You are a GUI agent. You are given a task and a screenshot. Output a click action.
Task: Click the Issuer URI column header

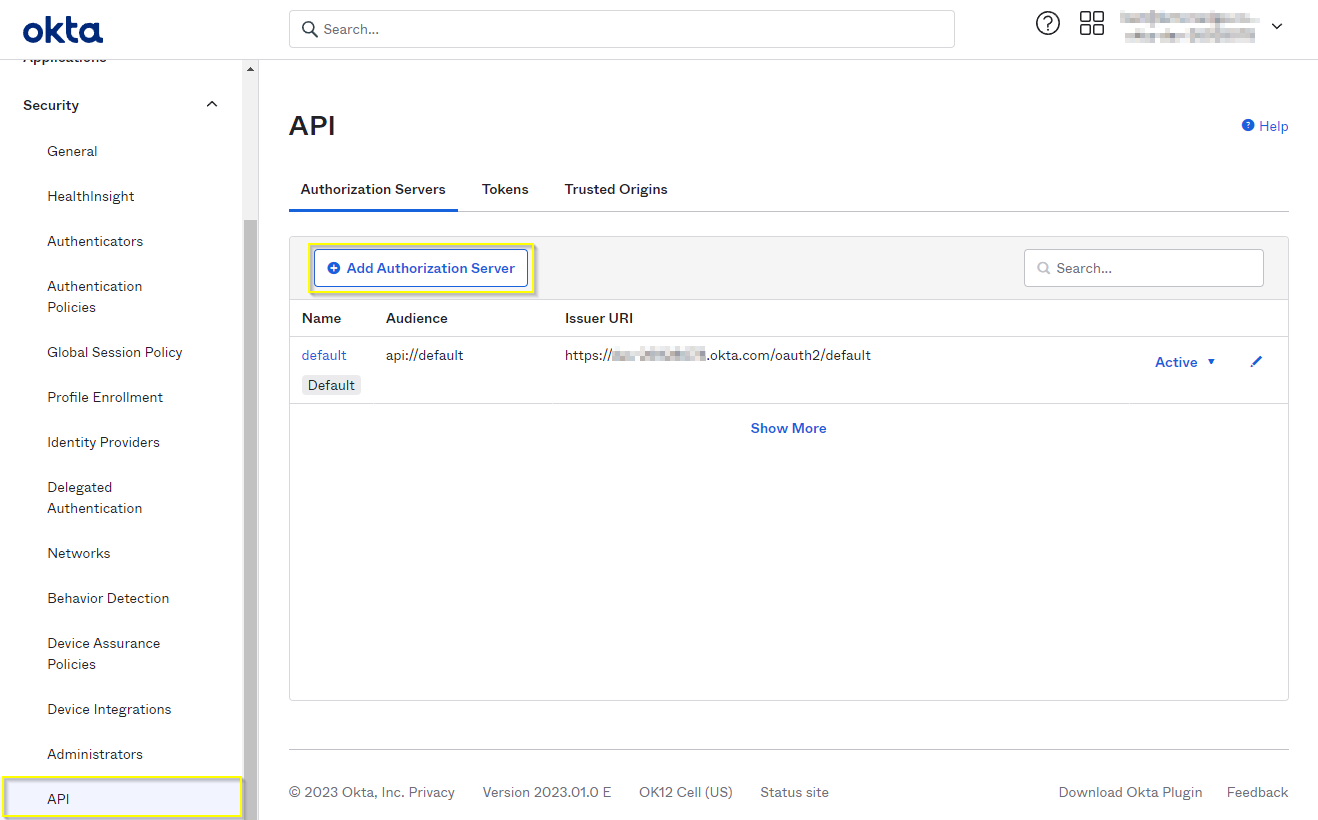(x=599, y=318)
